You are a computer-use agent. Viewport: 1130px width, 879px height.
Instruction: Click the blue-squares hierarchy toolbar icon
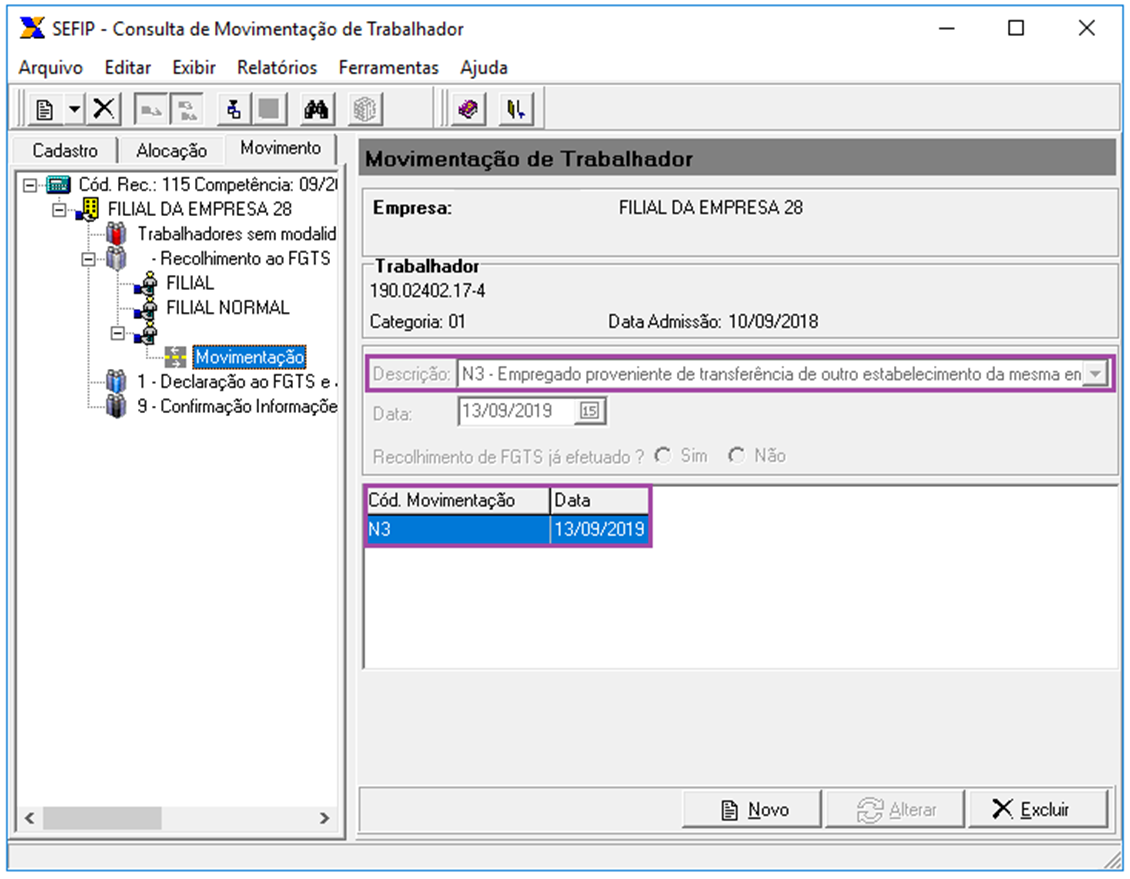233,110
